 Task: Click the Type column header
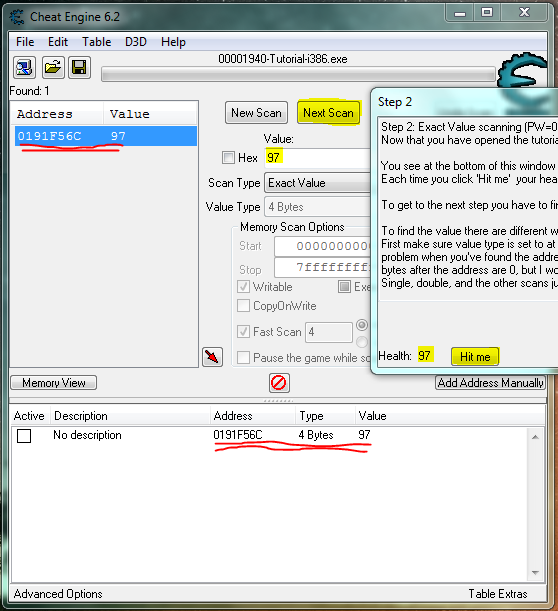326,416
